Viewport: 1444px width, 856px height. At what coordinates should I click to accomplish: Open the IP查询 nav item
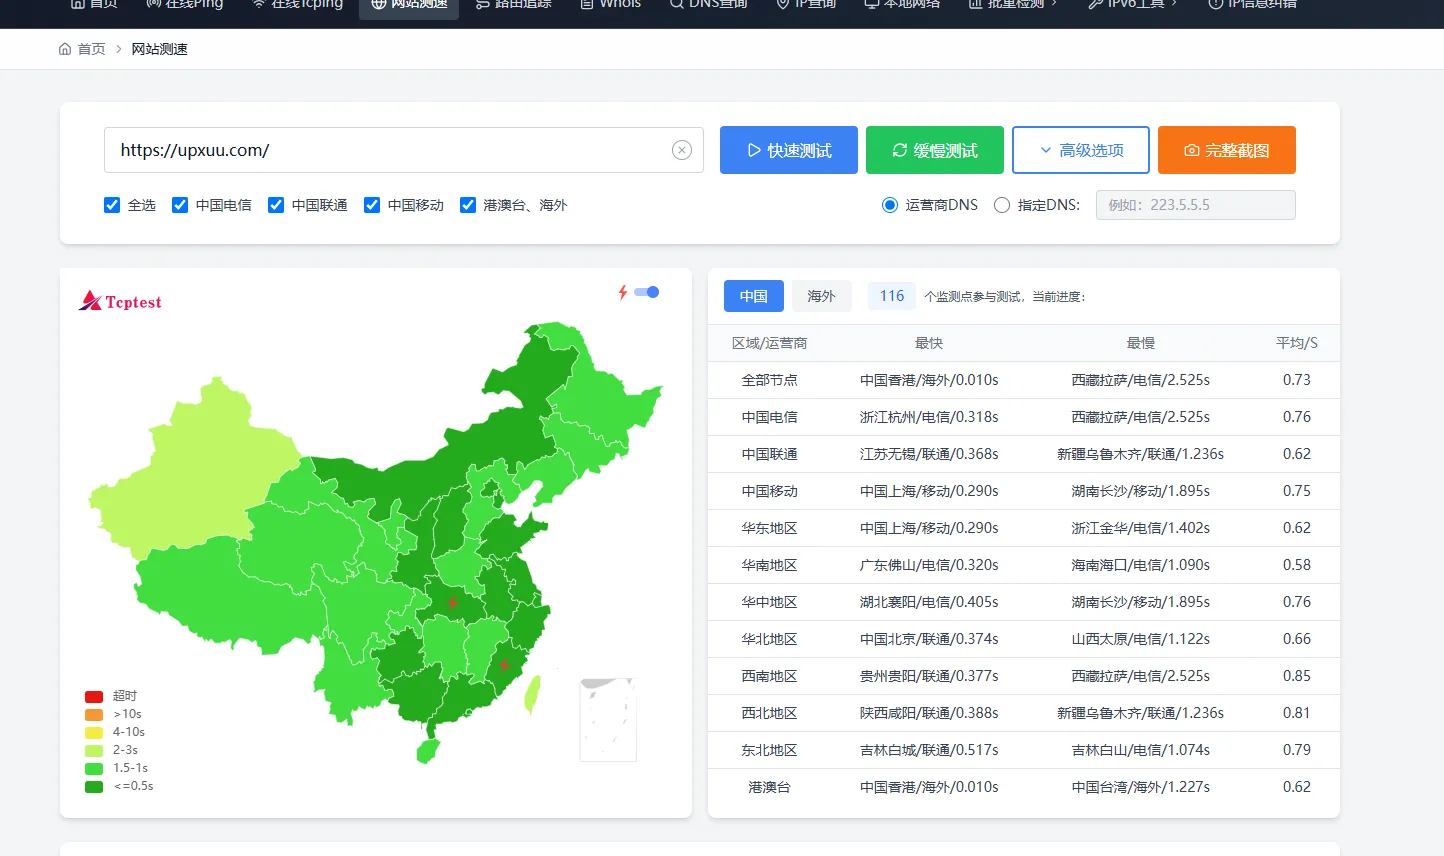tap(806, 4)
